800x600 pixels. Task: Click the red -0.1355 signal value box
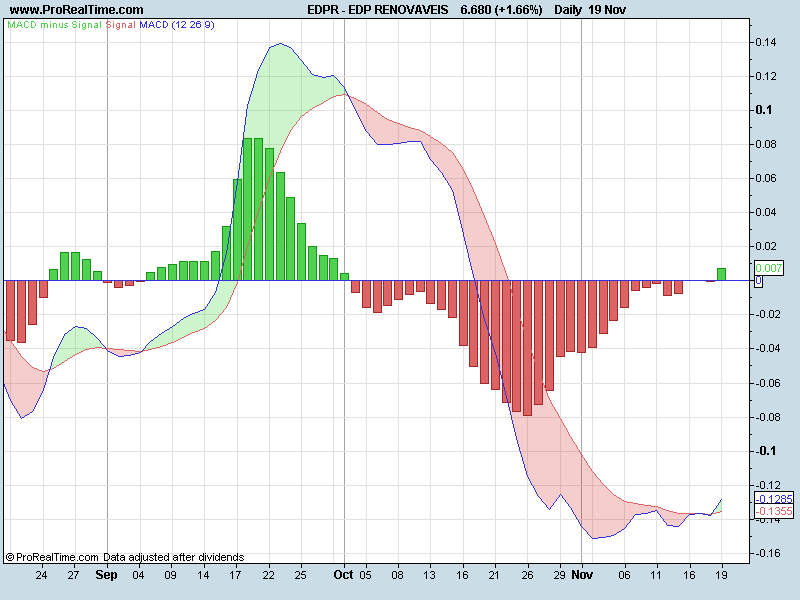coord(774,511)
